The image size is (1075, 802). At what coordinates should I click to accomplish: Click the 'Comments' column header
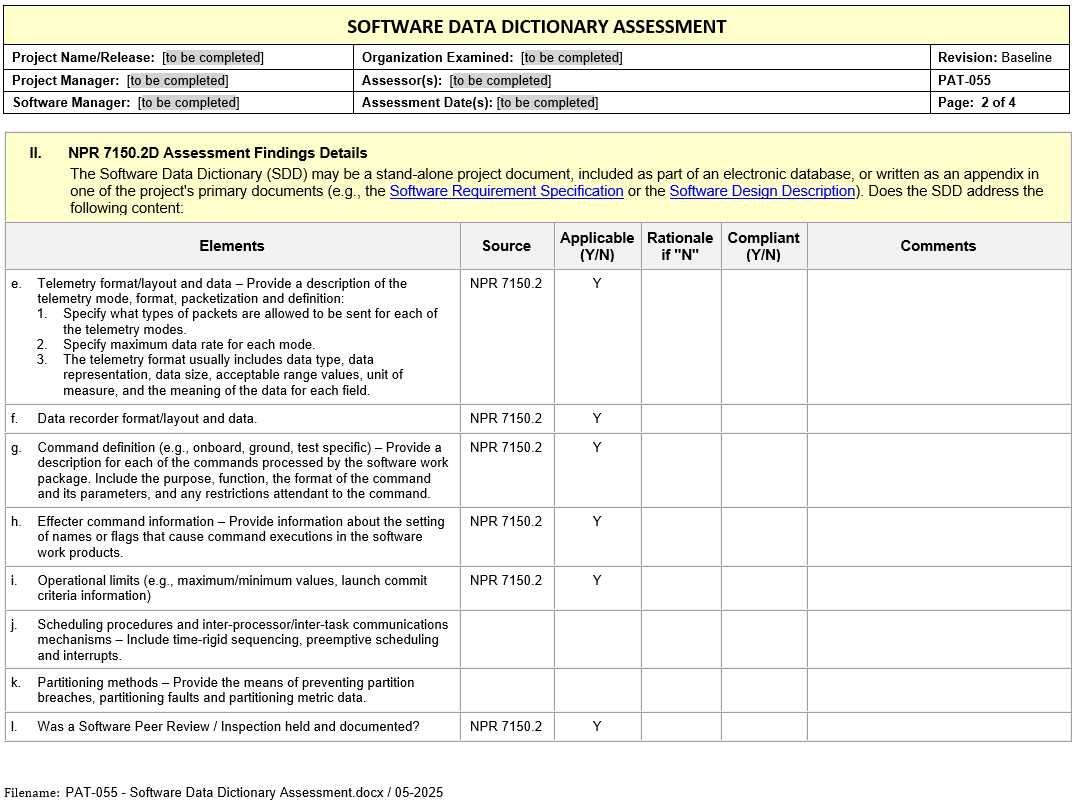pos(938,246)
